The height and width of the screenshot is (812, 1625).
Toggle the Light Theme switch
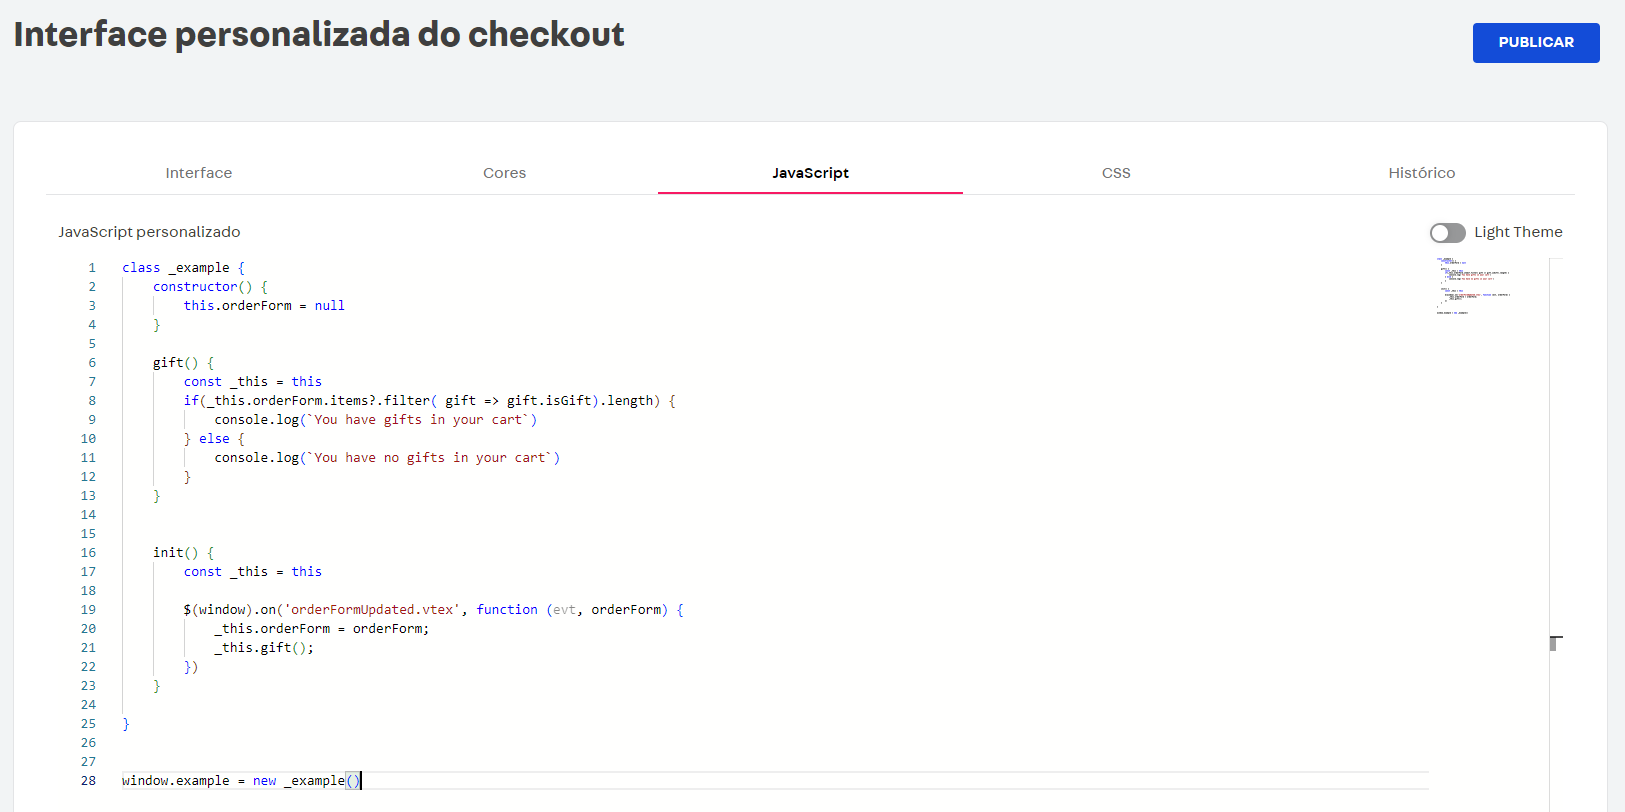pos(1447,233)
